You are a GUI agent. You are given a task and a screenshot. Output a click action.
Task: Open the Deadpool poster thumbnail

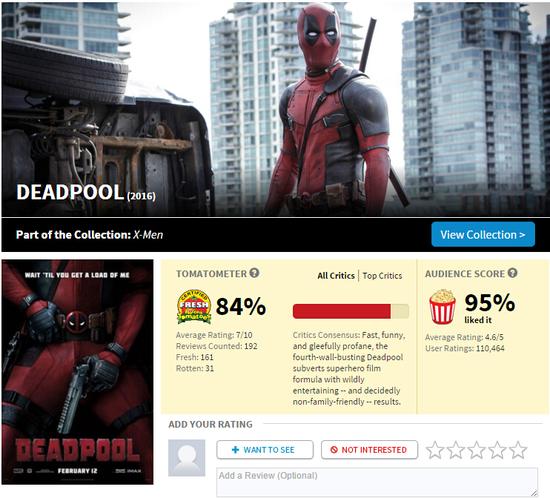(78, 372)
